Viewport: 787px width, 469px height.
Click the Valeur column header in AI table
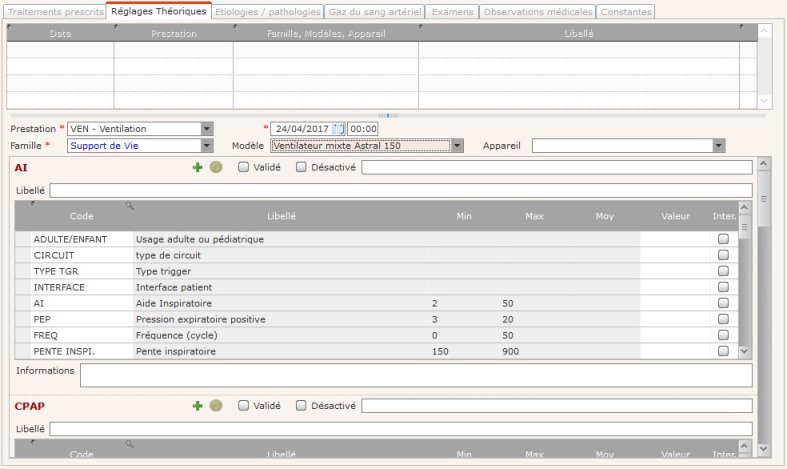click(675, 216)
